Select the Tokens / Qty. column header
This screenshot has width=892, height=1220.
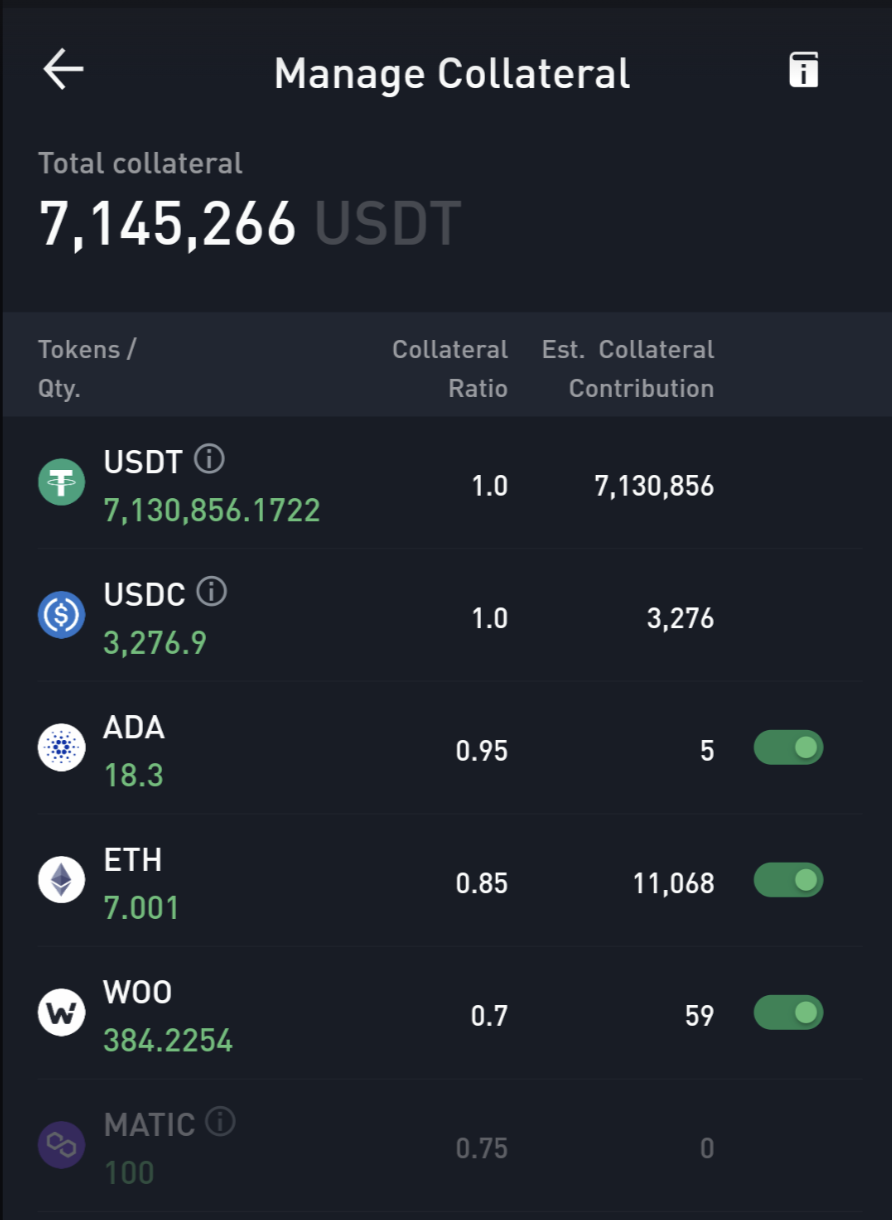click(87, 369)
